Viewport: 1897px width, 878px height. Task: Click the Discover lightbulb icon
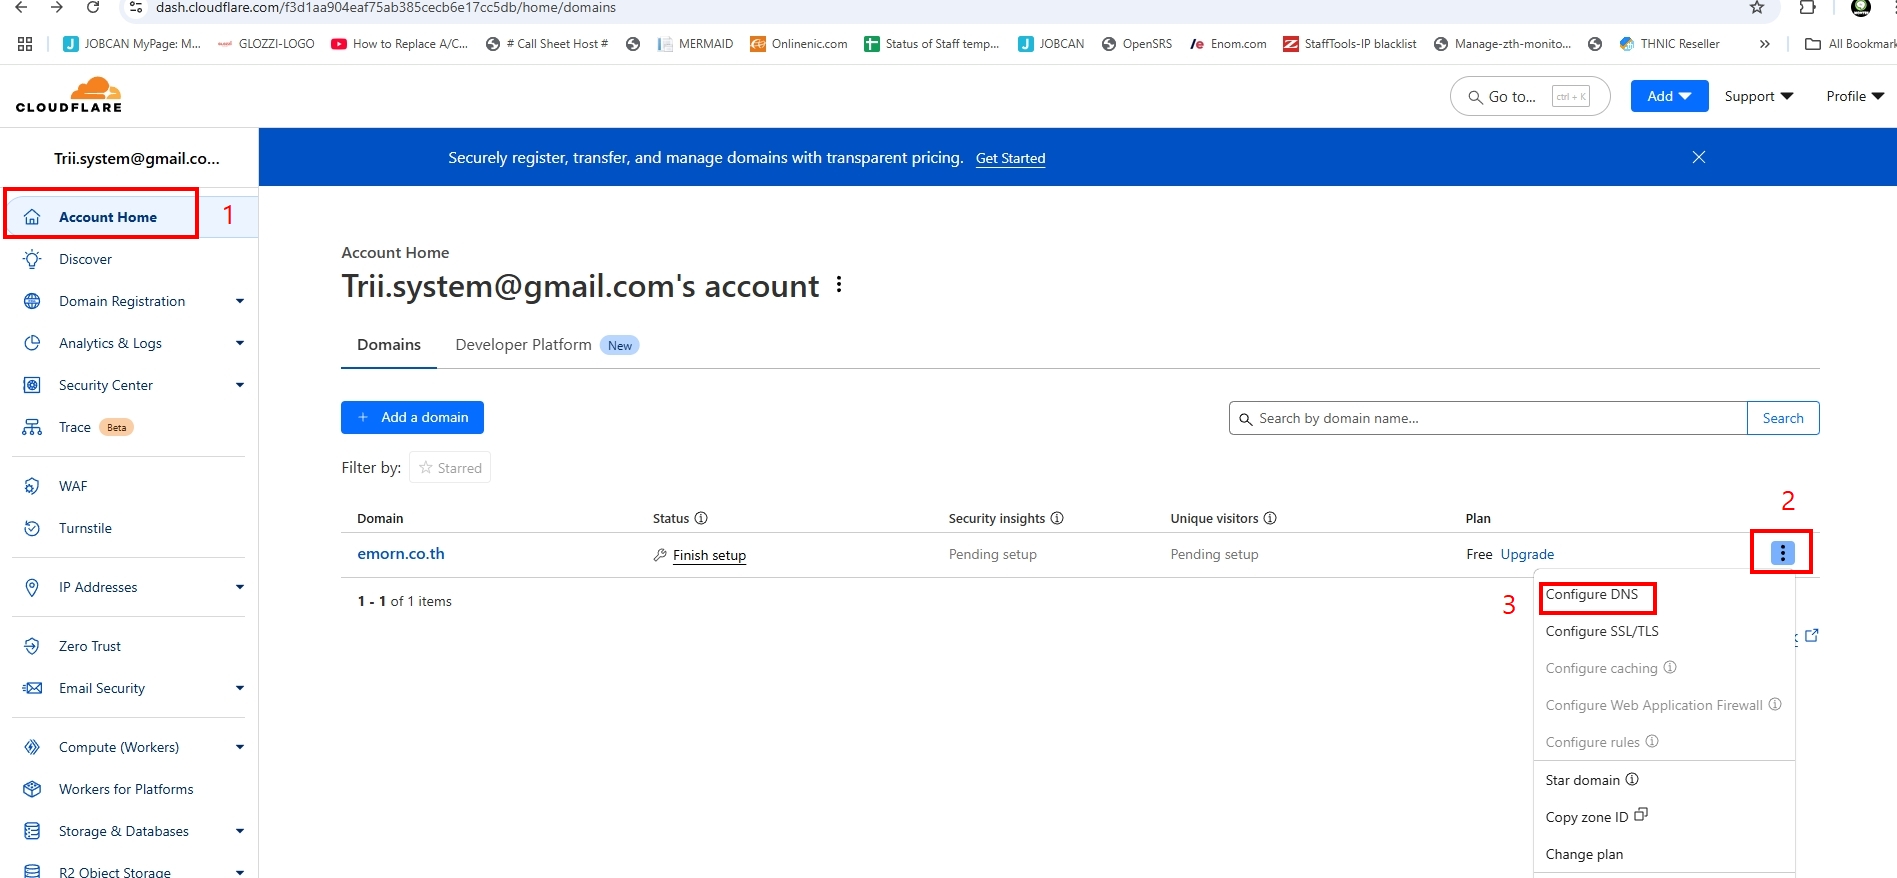pos(32,259)
